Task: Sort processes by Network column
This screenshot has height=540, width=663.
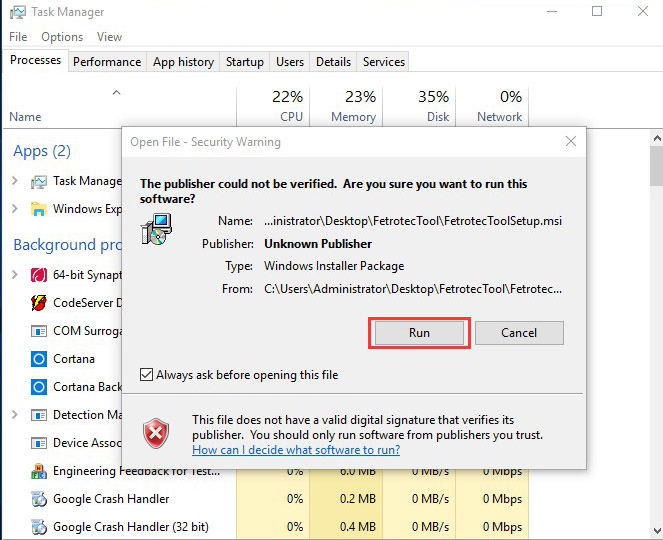Action: 492,106
